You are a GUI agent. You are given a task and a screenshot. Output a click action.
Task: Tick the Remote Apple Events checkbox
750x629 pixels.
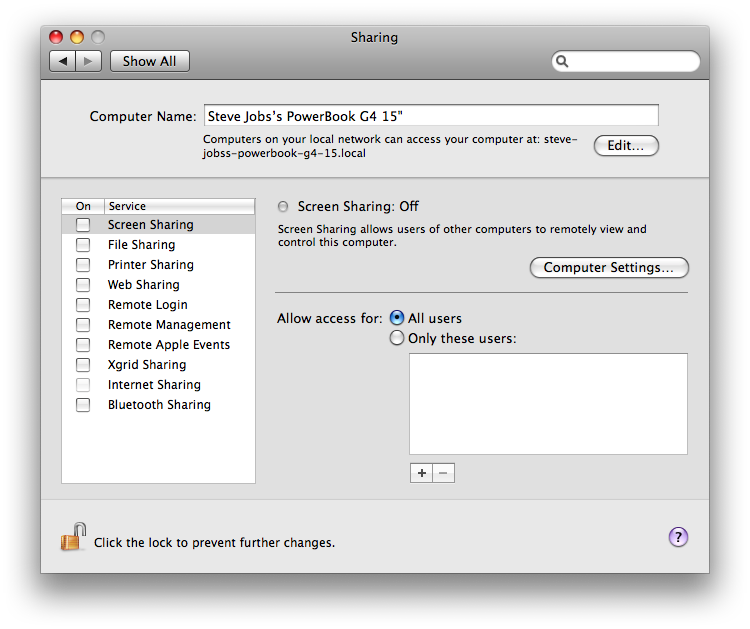click(83, 345)
